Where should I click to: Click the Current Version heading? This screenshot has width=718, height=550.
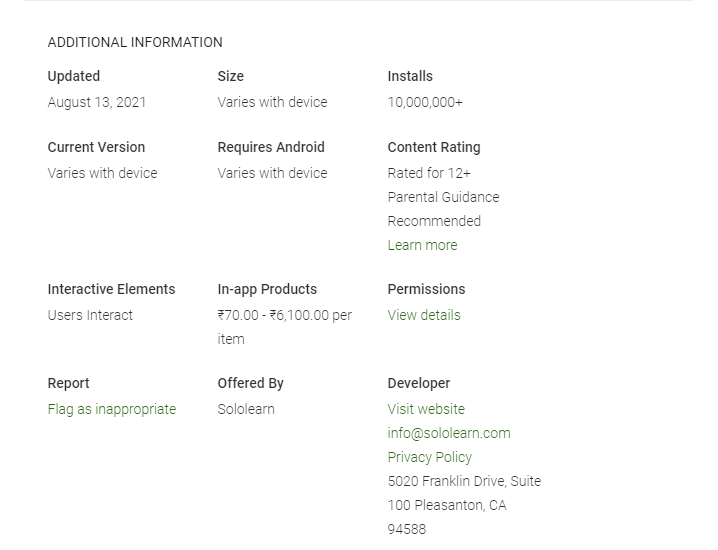[96, 147]
